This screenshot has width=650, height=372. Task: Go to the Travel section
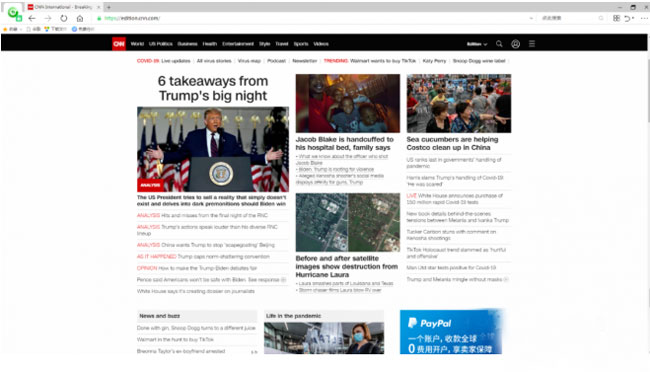282,44
